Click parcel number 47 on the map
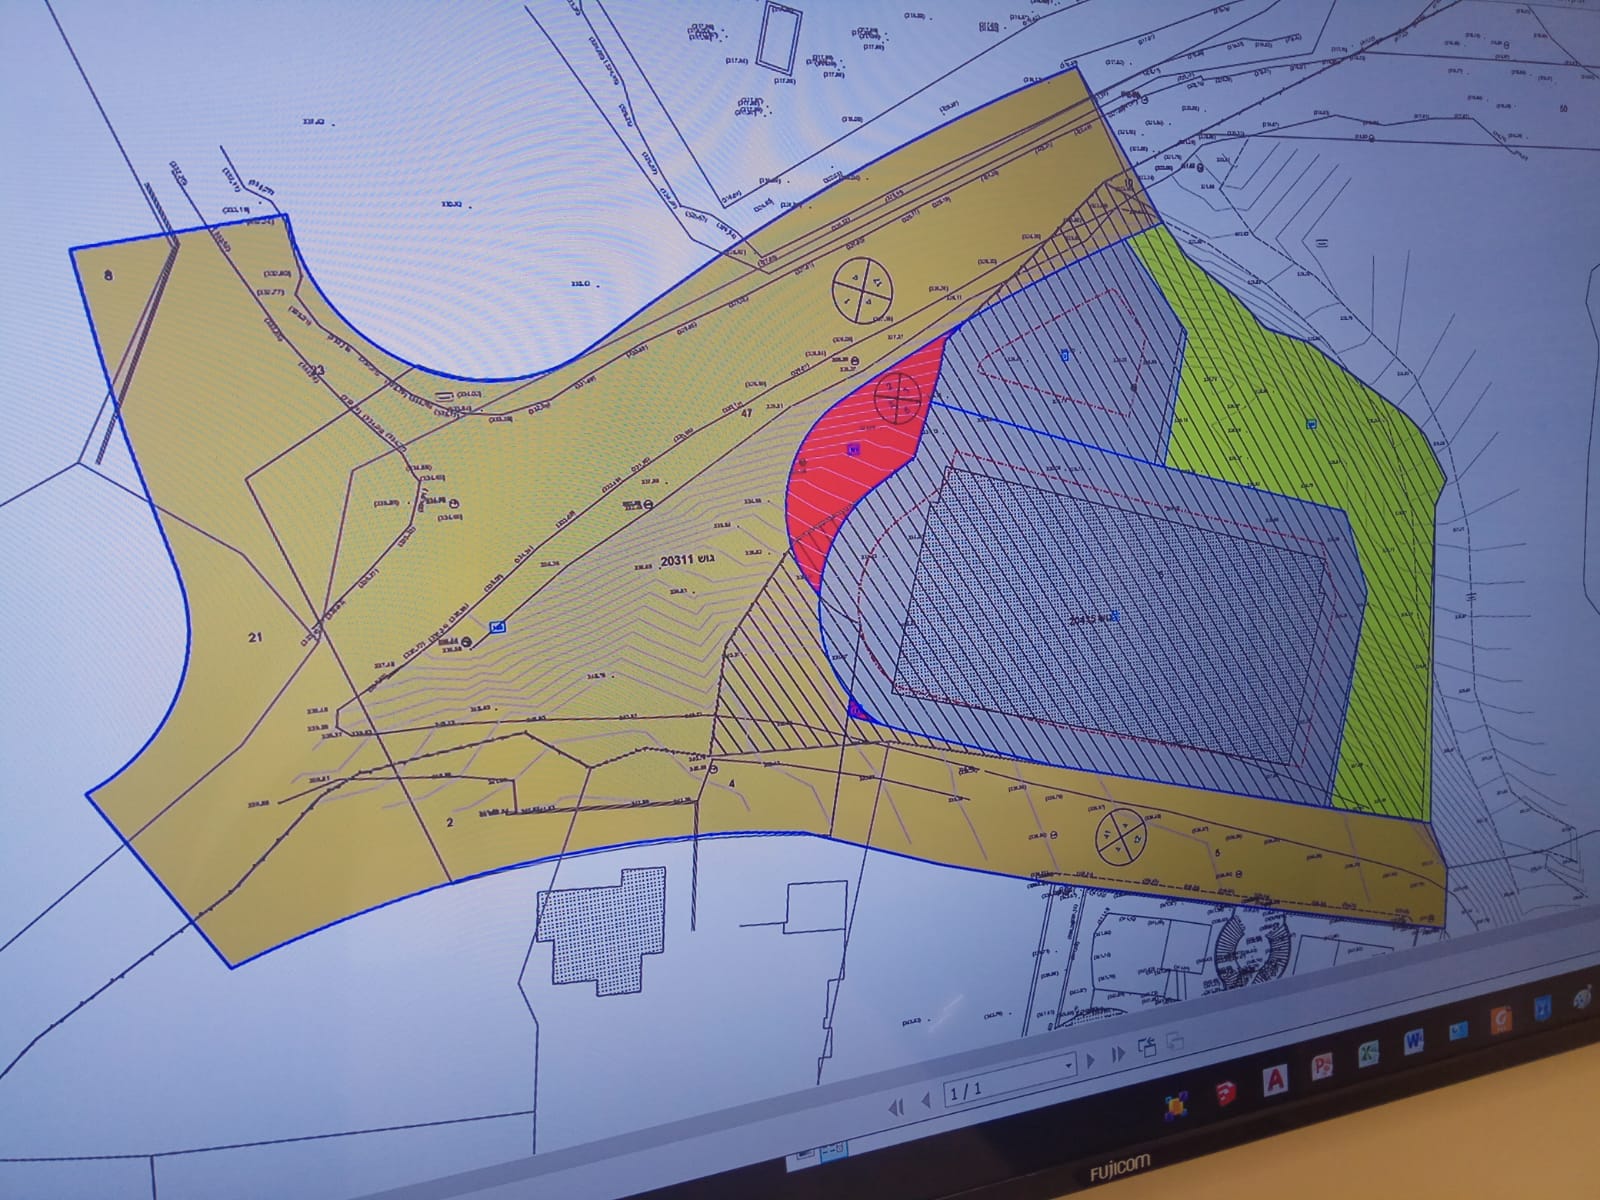This screenshot has height=1200, width=1600. tap(745, 412)
